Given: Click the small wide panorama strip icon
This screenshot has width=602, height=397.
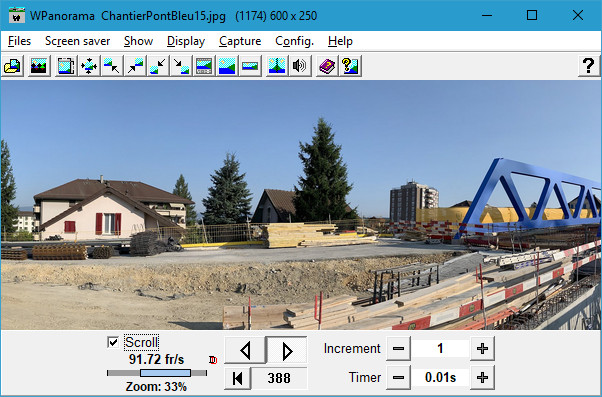Looking at the screenshot, I should coord(250,66).
